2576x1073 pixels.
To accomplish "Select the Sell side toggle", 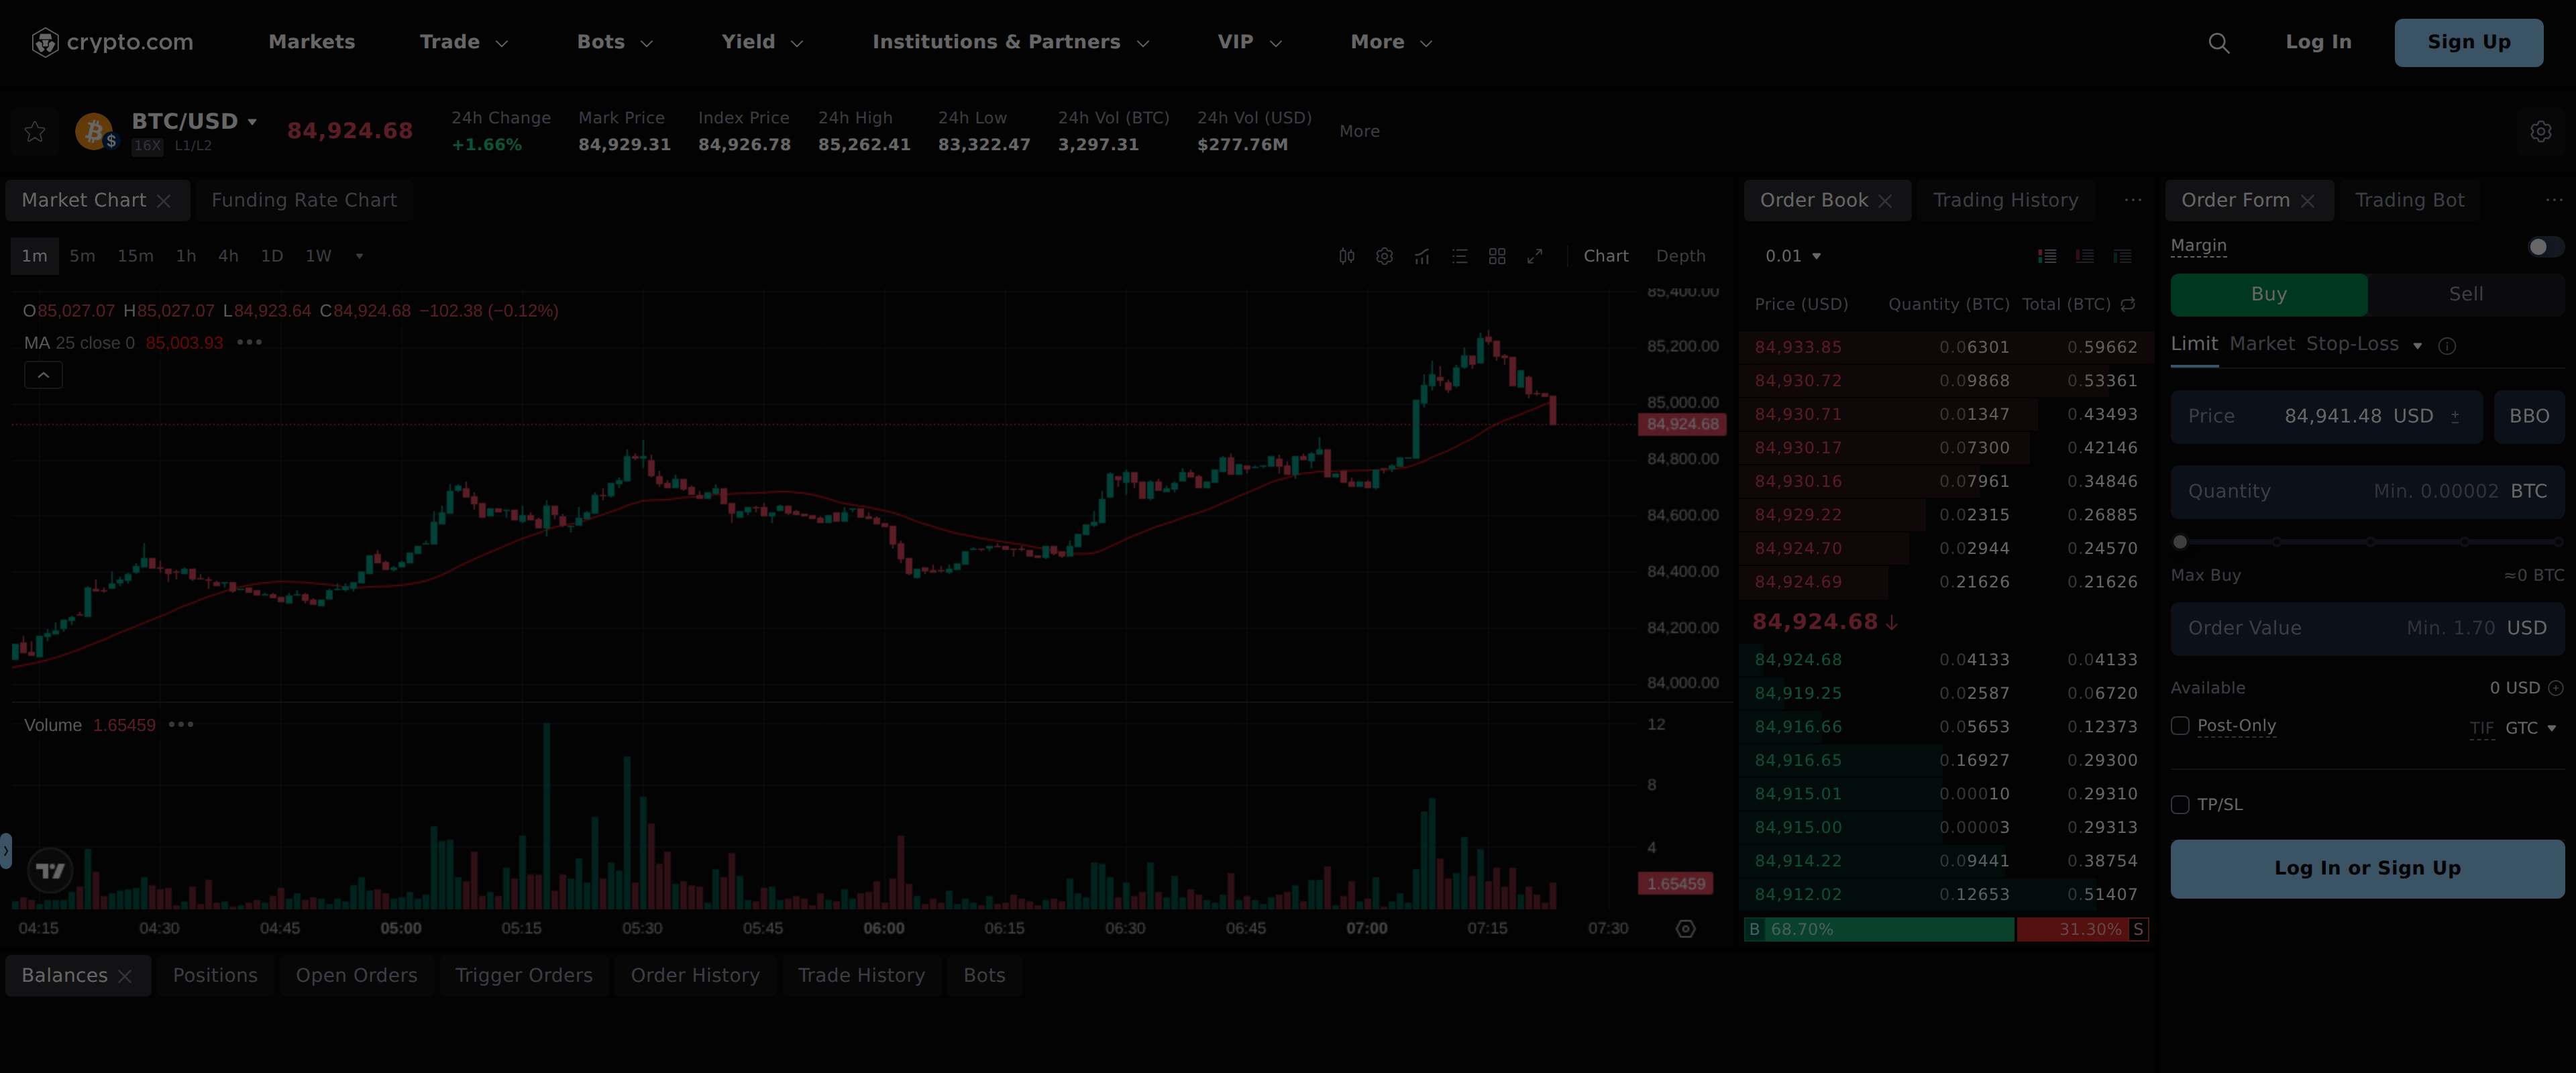I will tap(2465, 294).
